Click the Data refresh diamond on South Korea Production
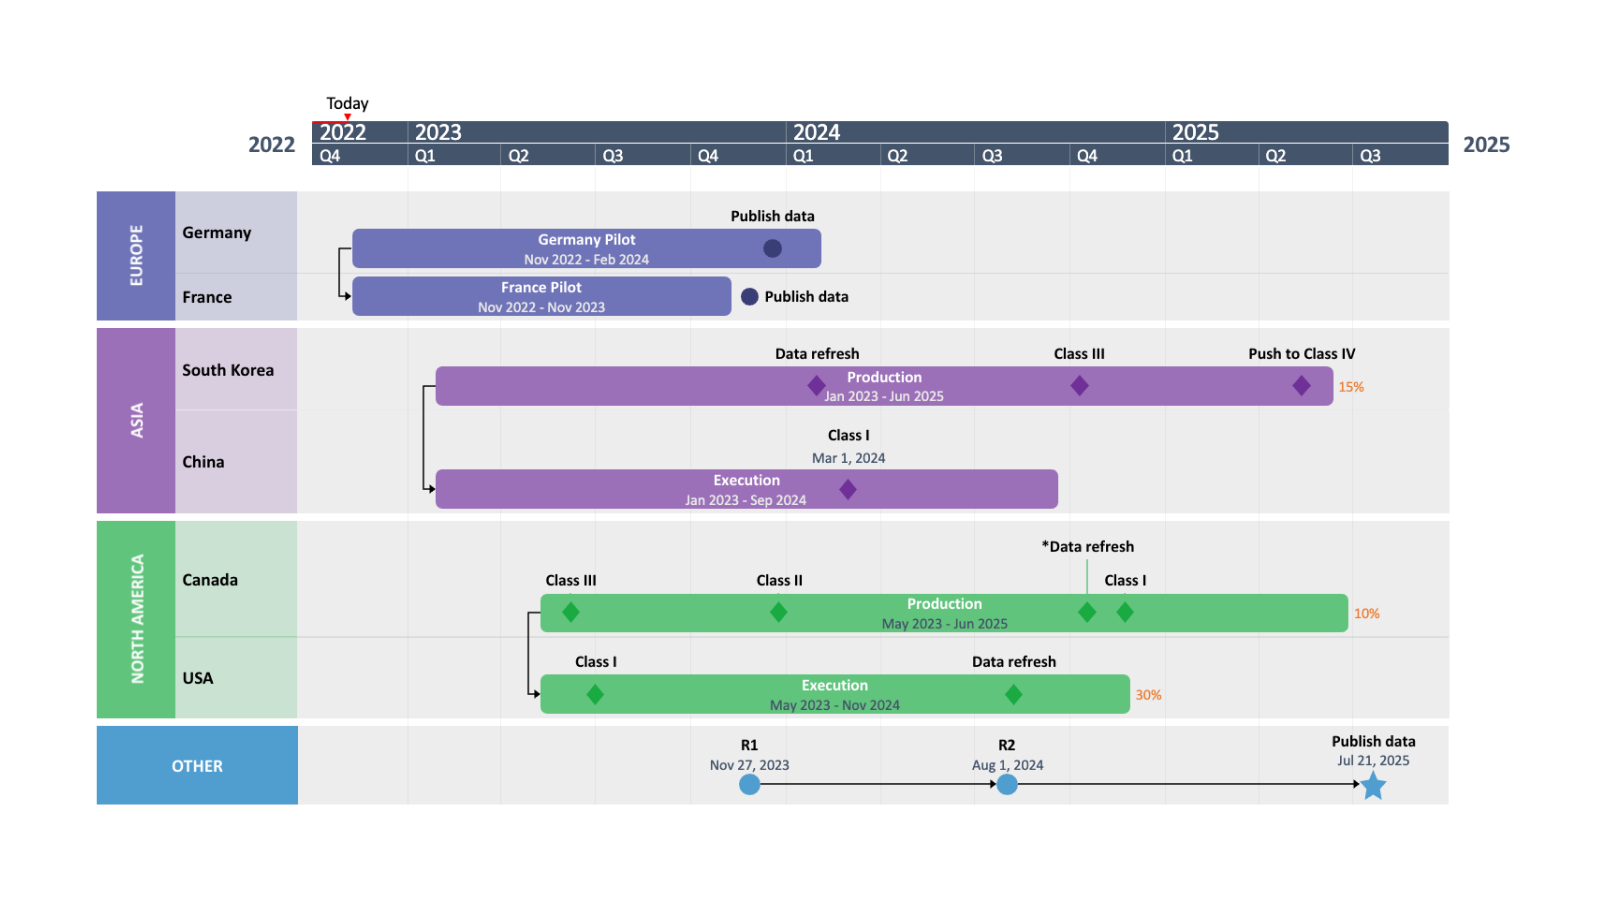Viewport: 1600px width, 900px height. pos(816,385)
